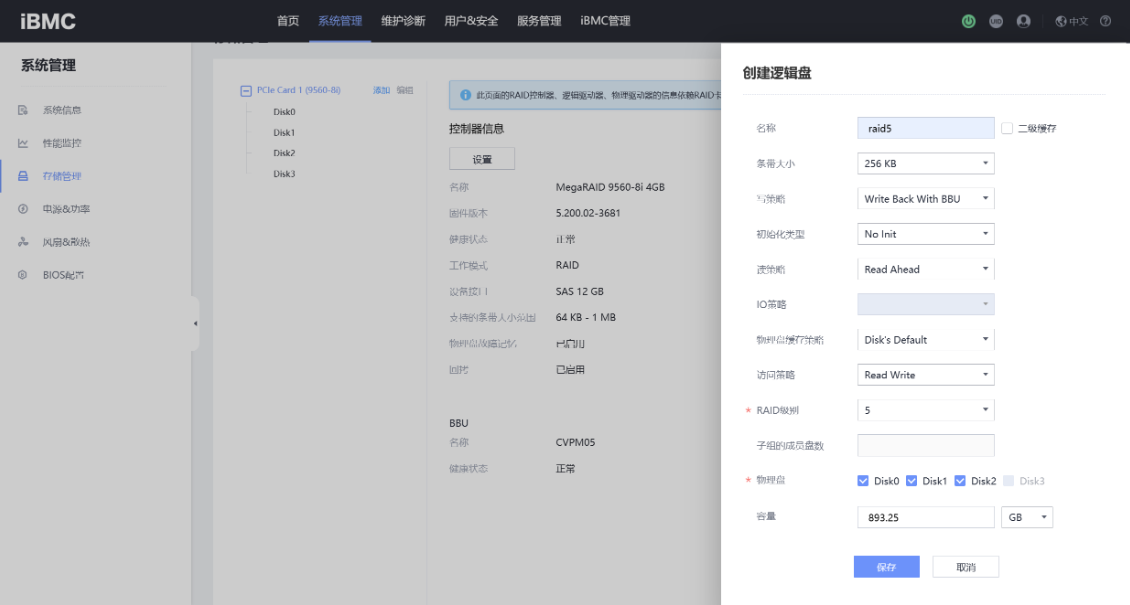Open the Disk's Default cache dropdown

point(925,339)
